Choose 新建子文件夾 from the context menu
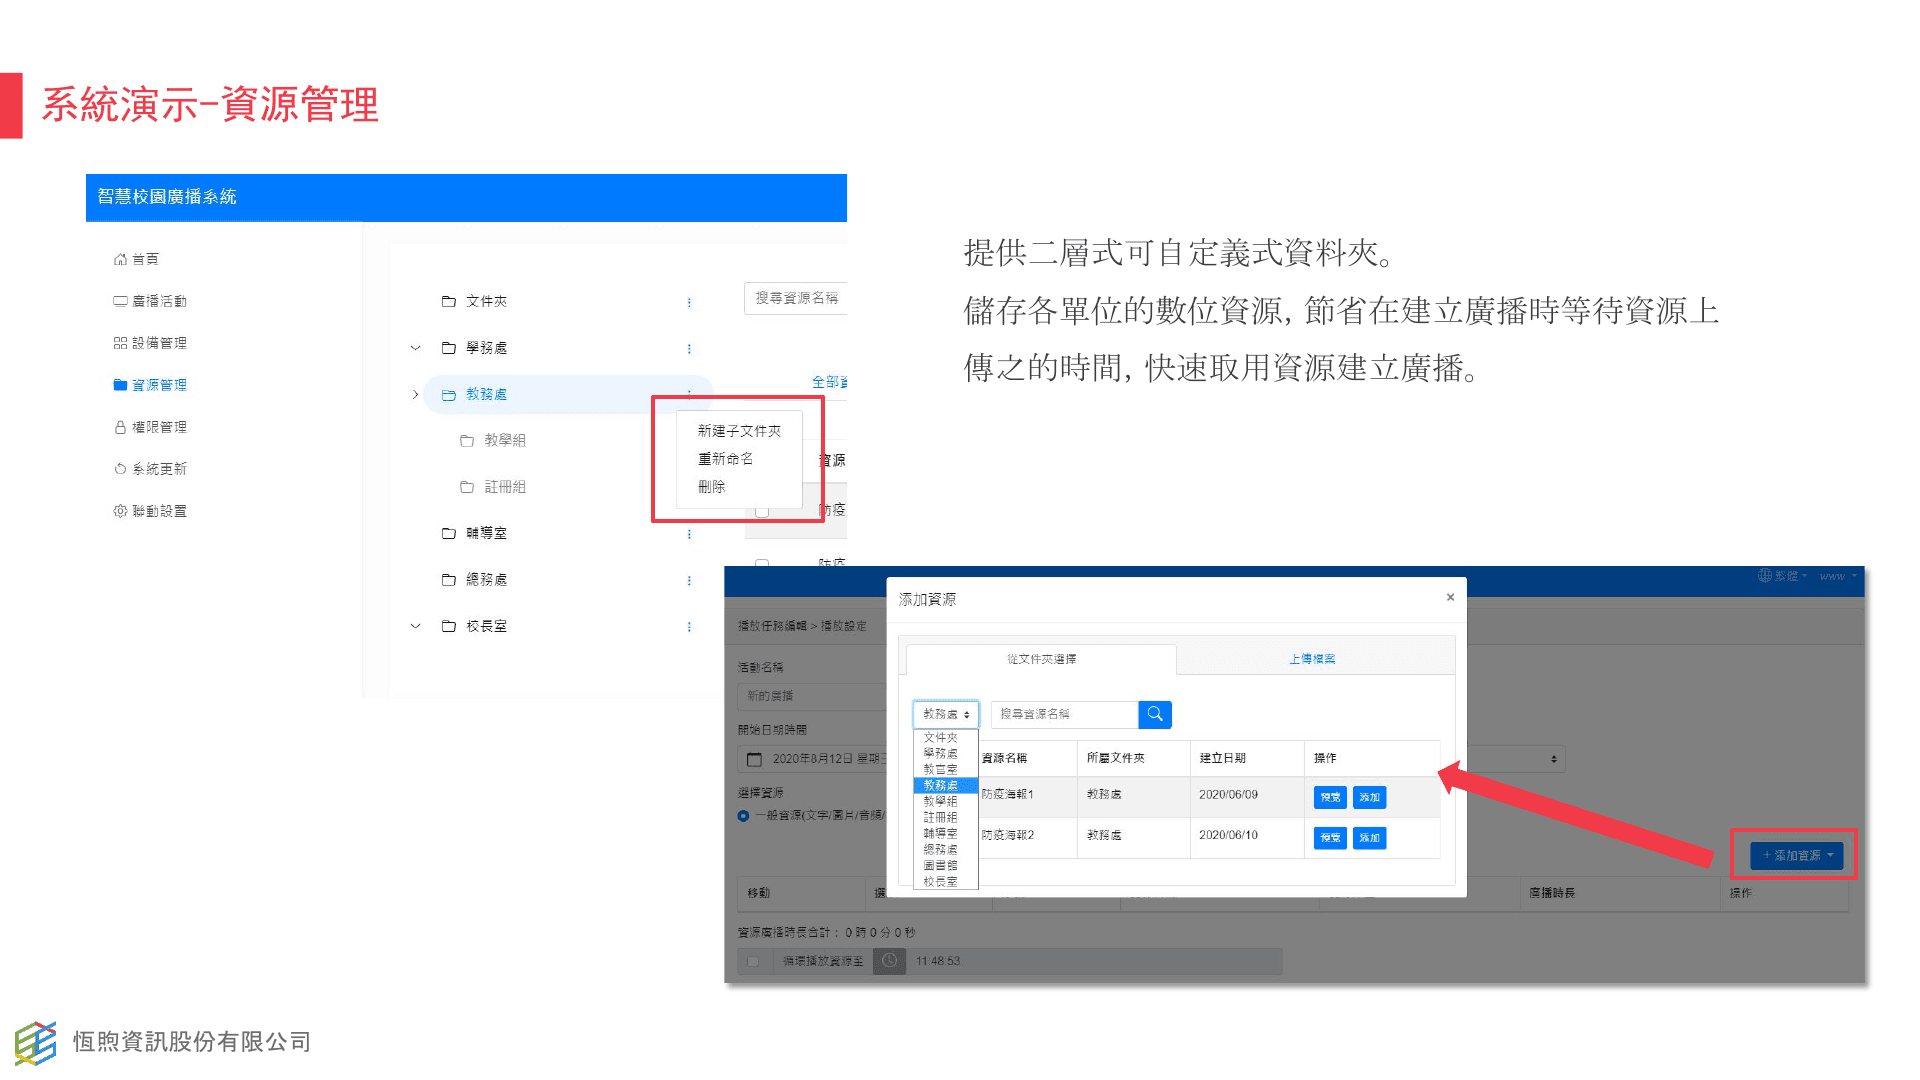 (x=739, y=431)
